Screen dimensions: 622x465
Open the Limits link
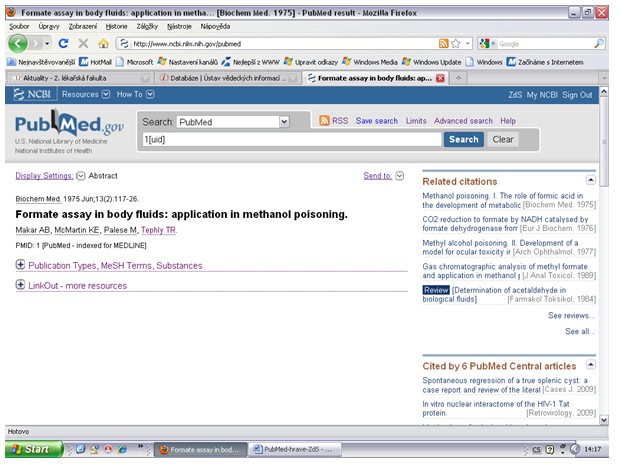[416, 121]
